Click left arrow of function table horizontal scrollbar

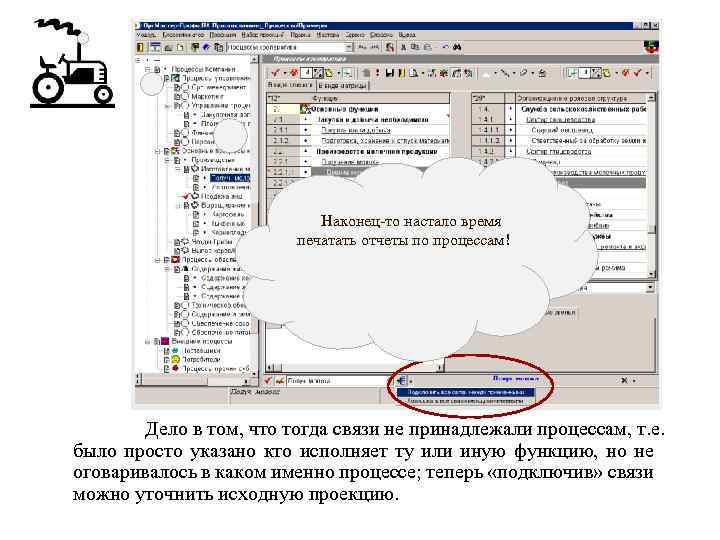[270, 367]
